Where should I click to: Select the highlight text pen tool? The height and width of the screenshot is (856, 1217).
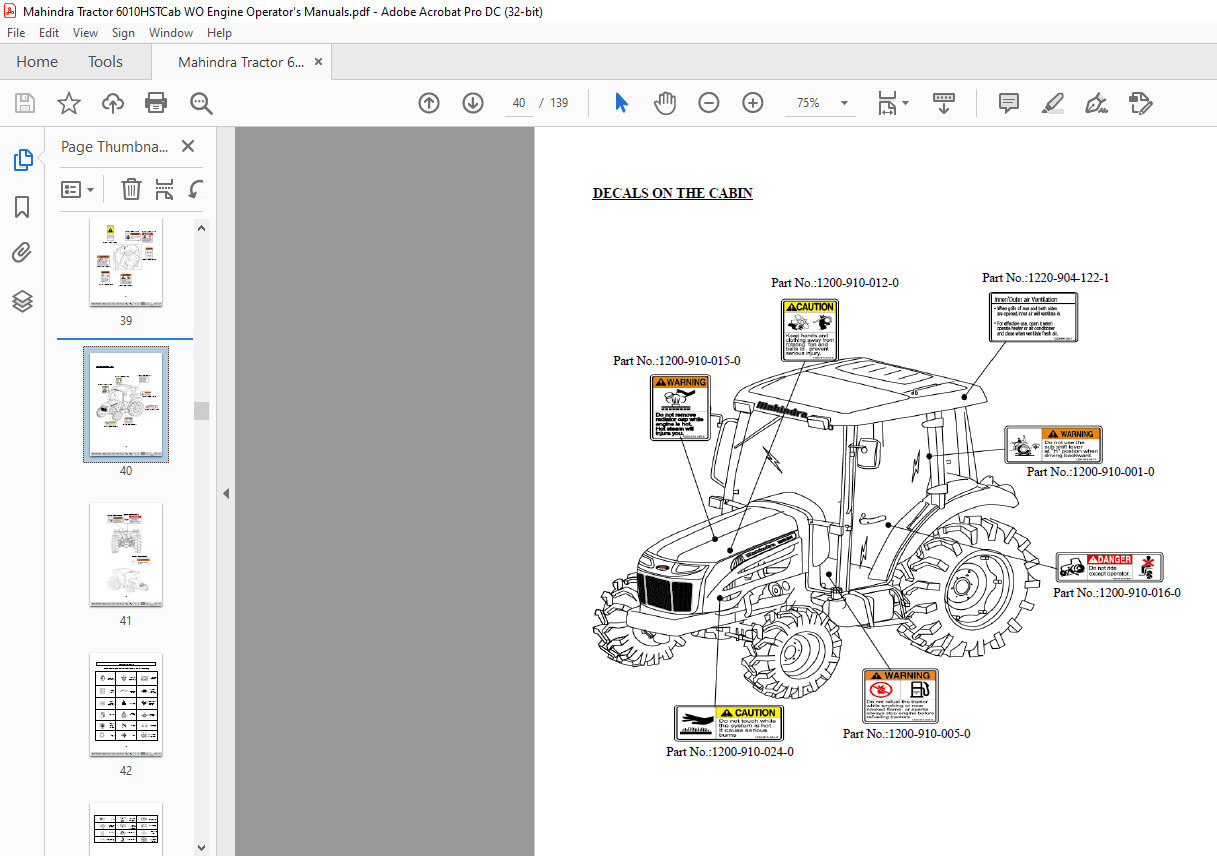click(x=1052, y=103)
